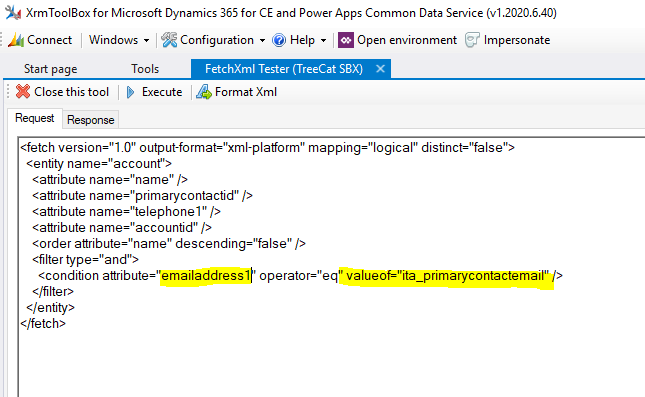Image resolution: width=645 pixels, height=397 pixels.
Task: Click the Execute play arrow icon
Action: (x=130, y=92)
